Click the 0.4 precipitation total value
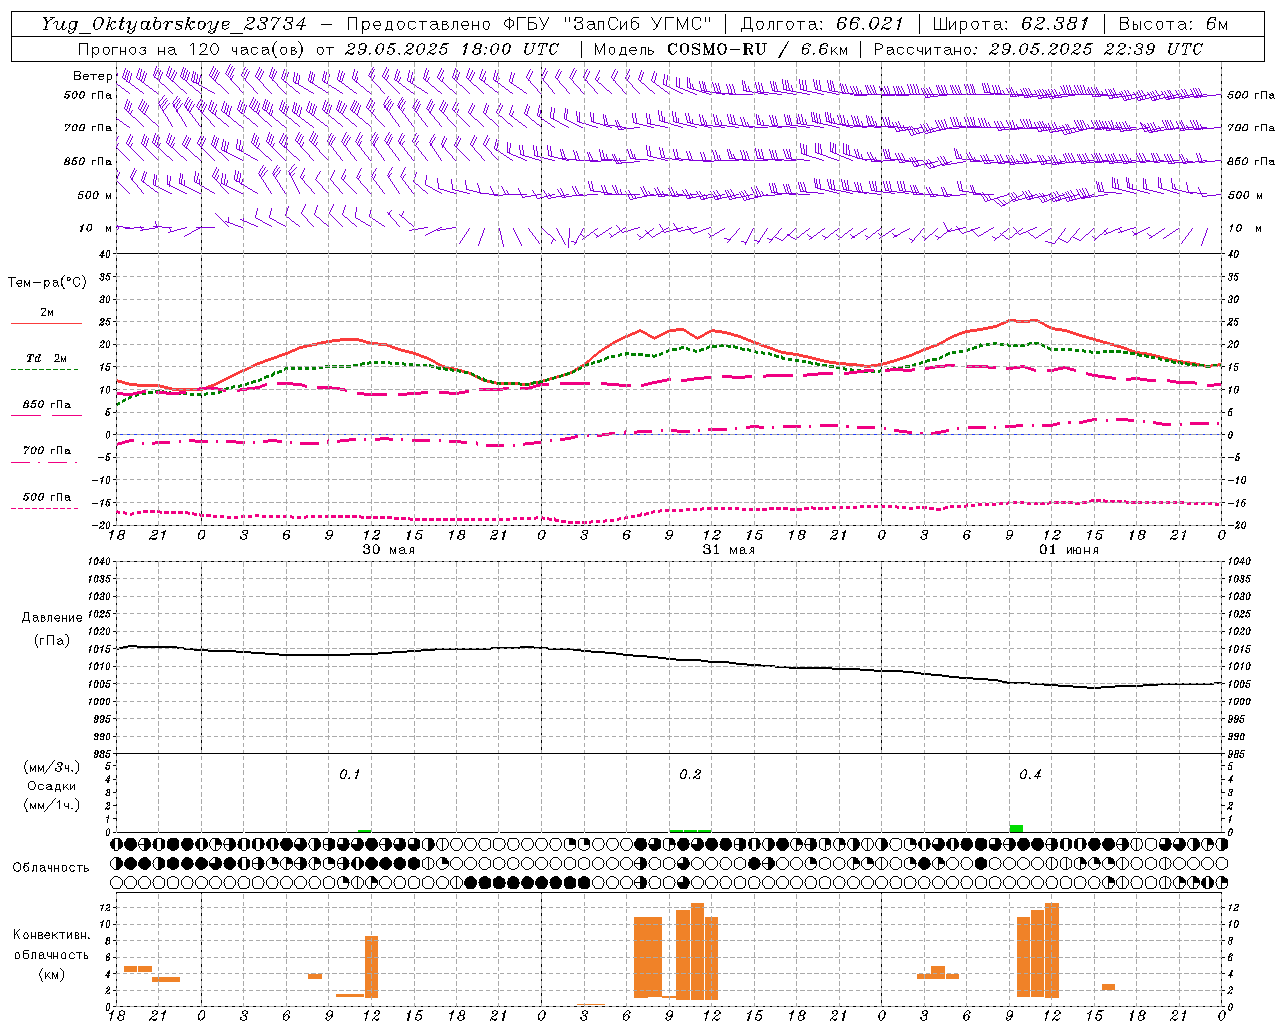The width and height of the screenshot is (1280, 1024). point(1030,774)
